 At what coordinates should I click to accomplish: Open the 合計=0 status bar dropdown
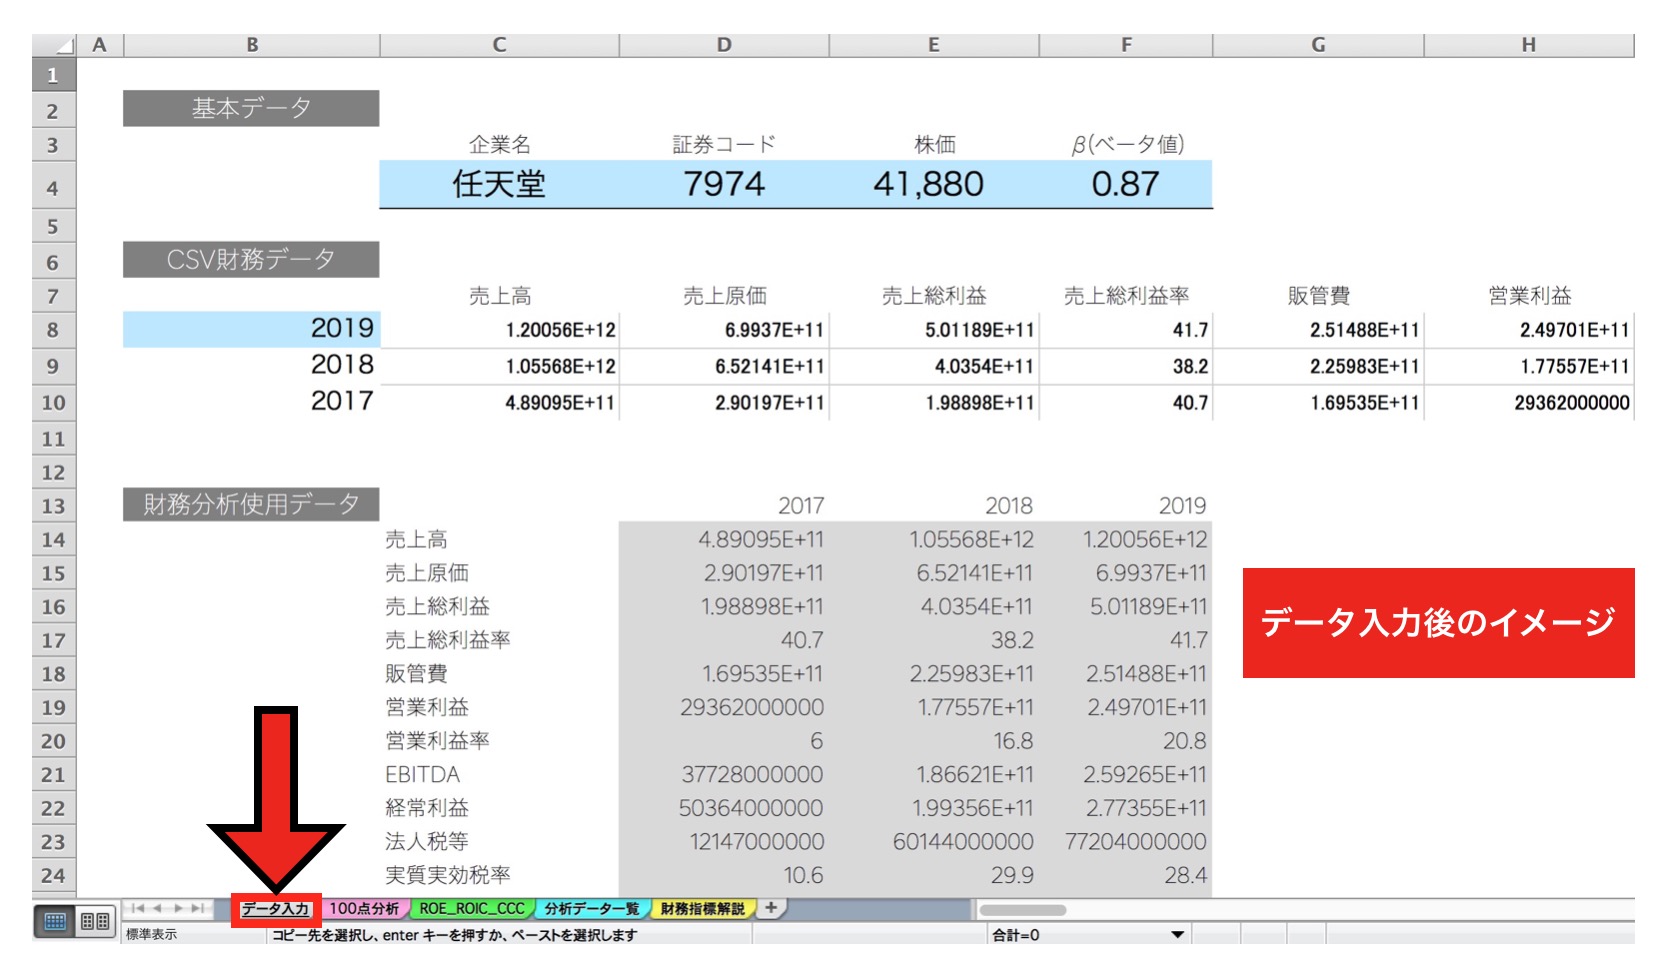[1177, 935]
